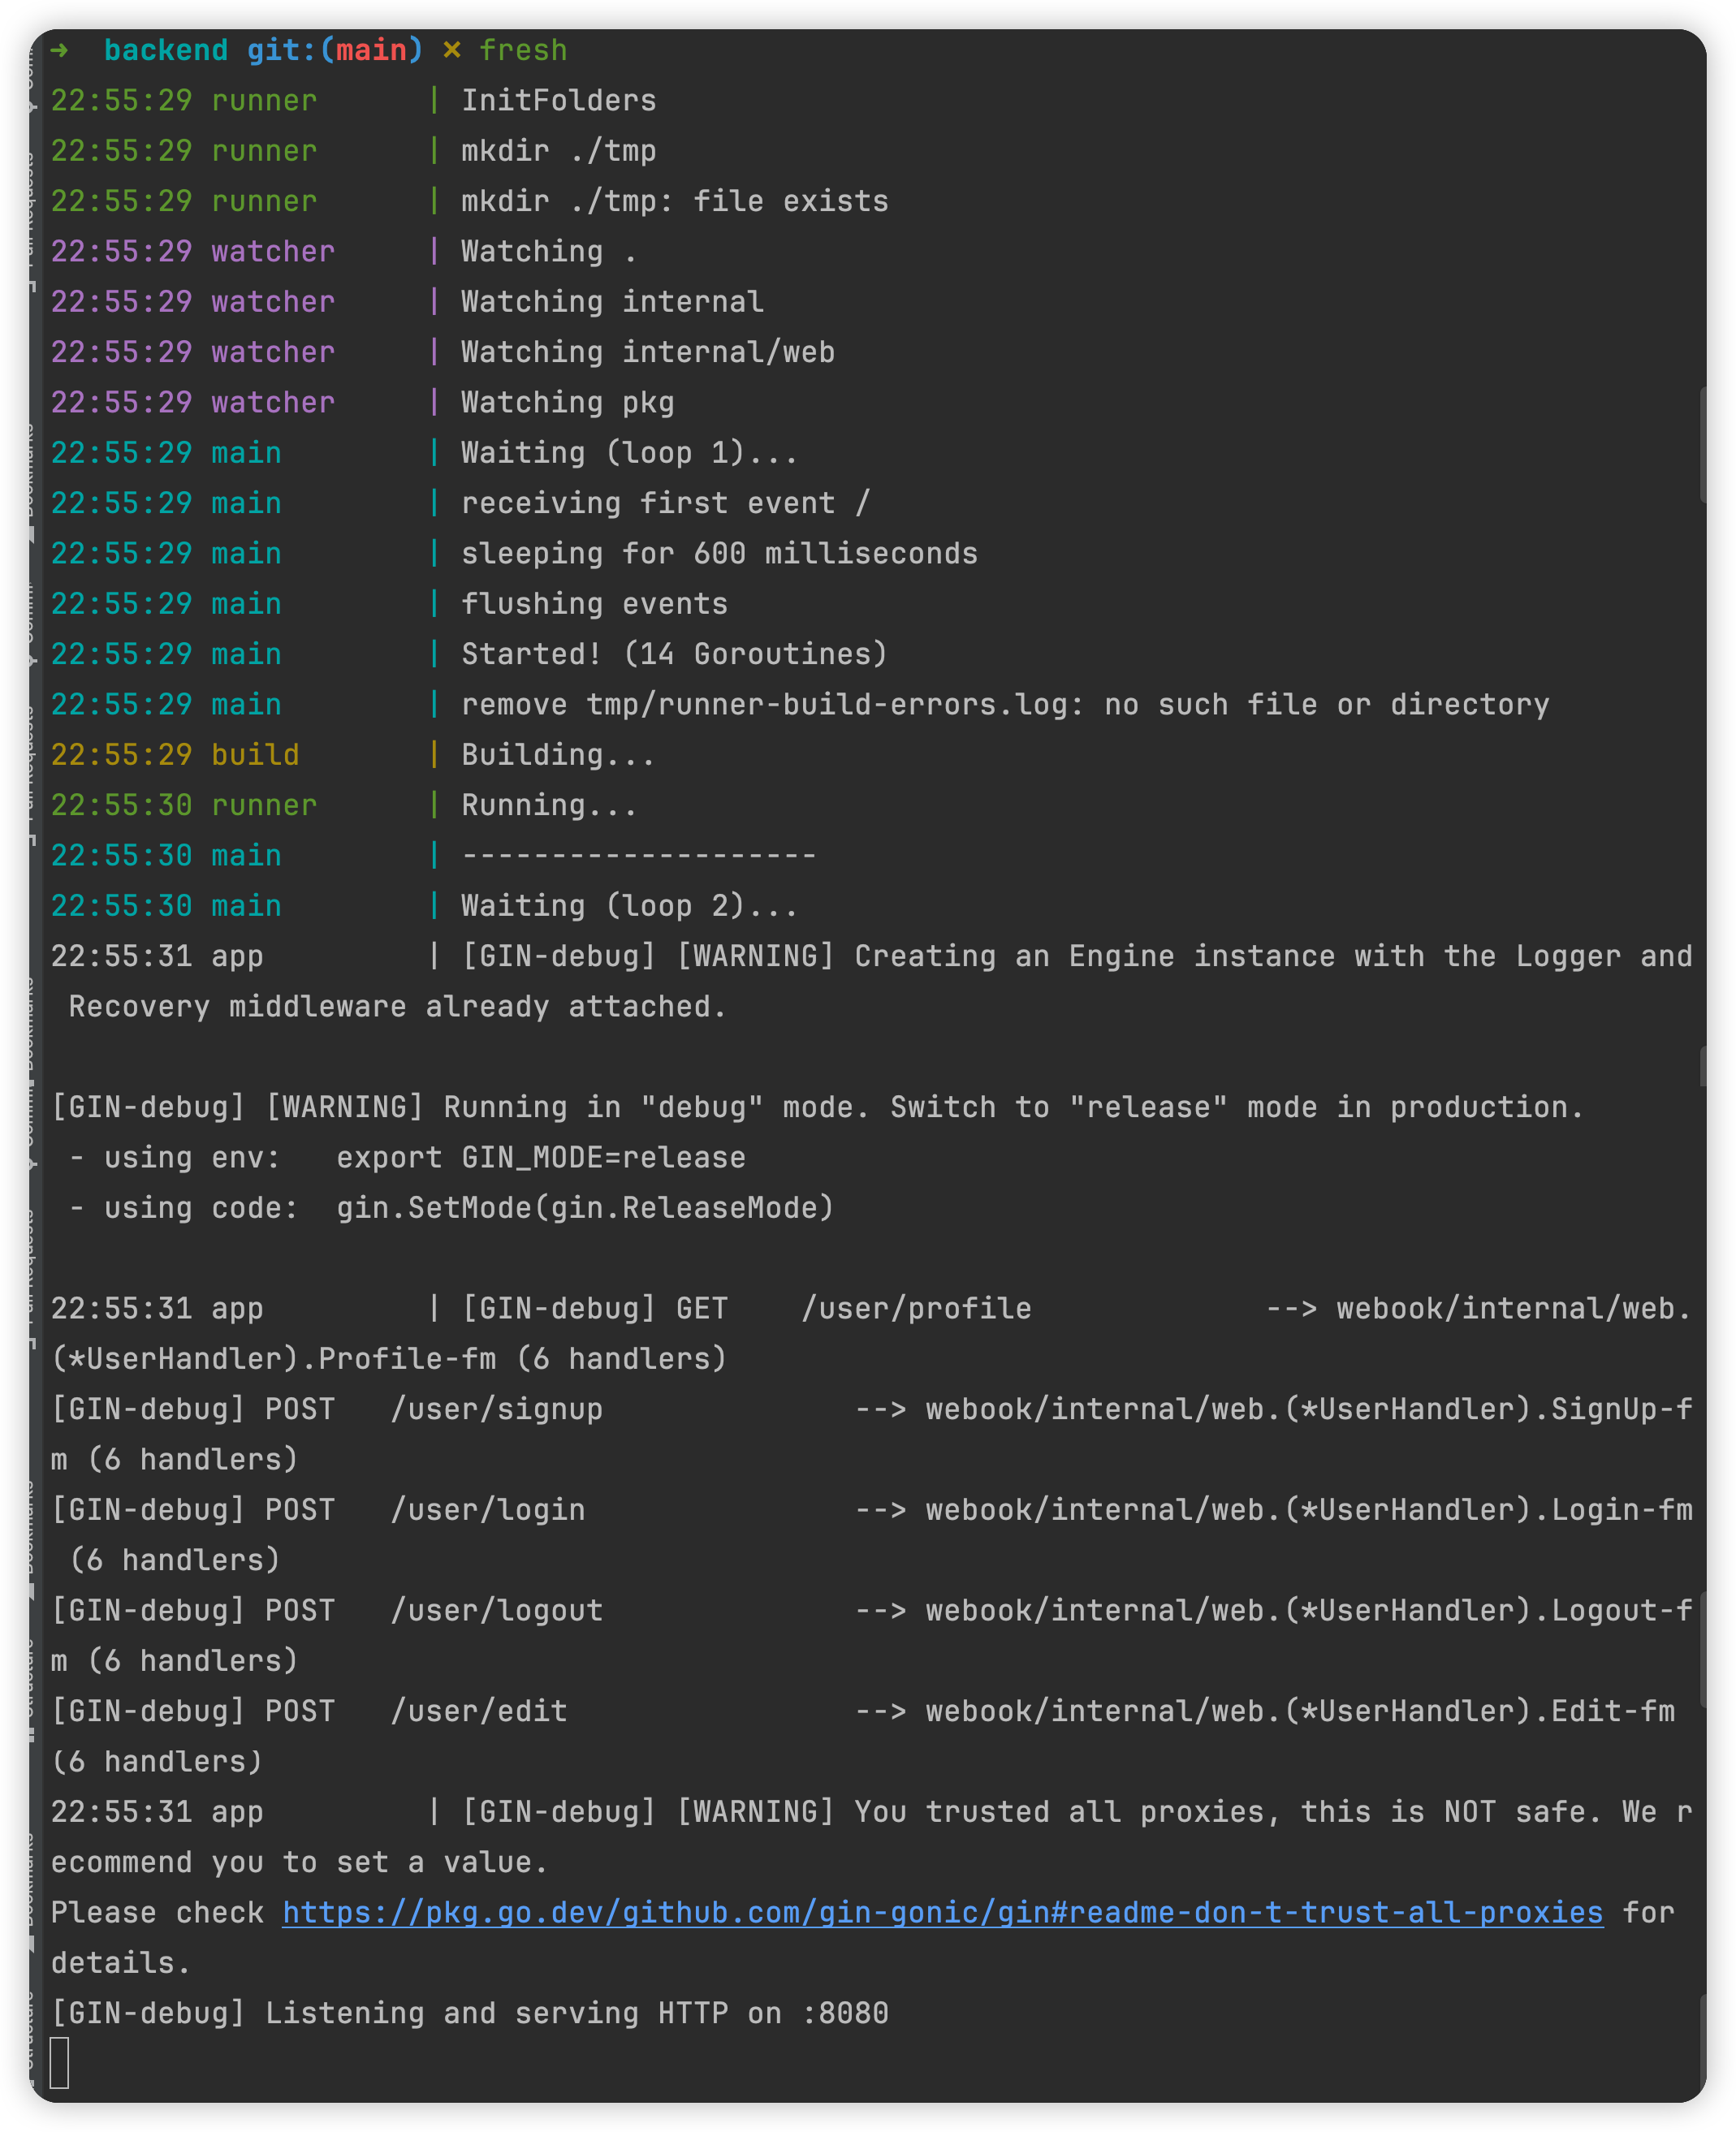1736x2132 pixels.
Task: Click the yellow 'build' process label
Action: pos(255,754)
